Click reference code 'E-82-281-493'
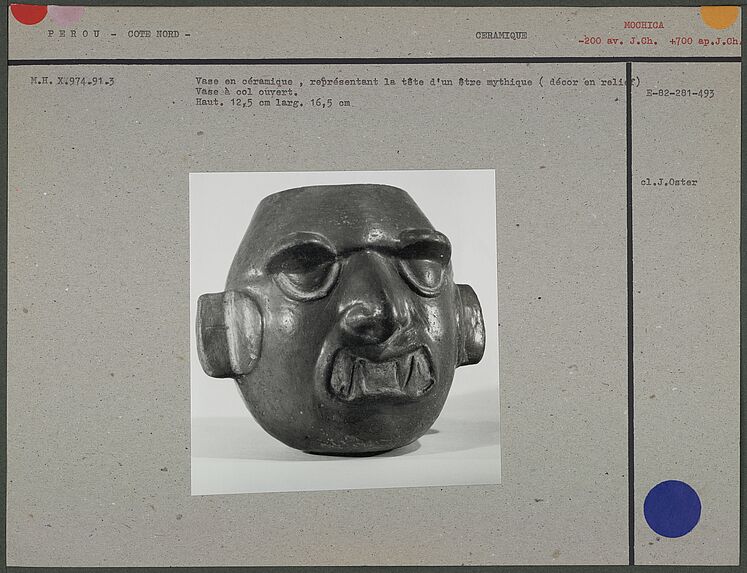747x573 pixels. coord(680,93)
